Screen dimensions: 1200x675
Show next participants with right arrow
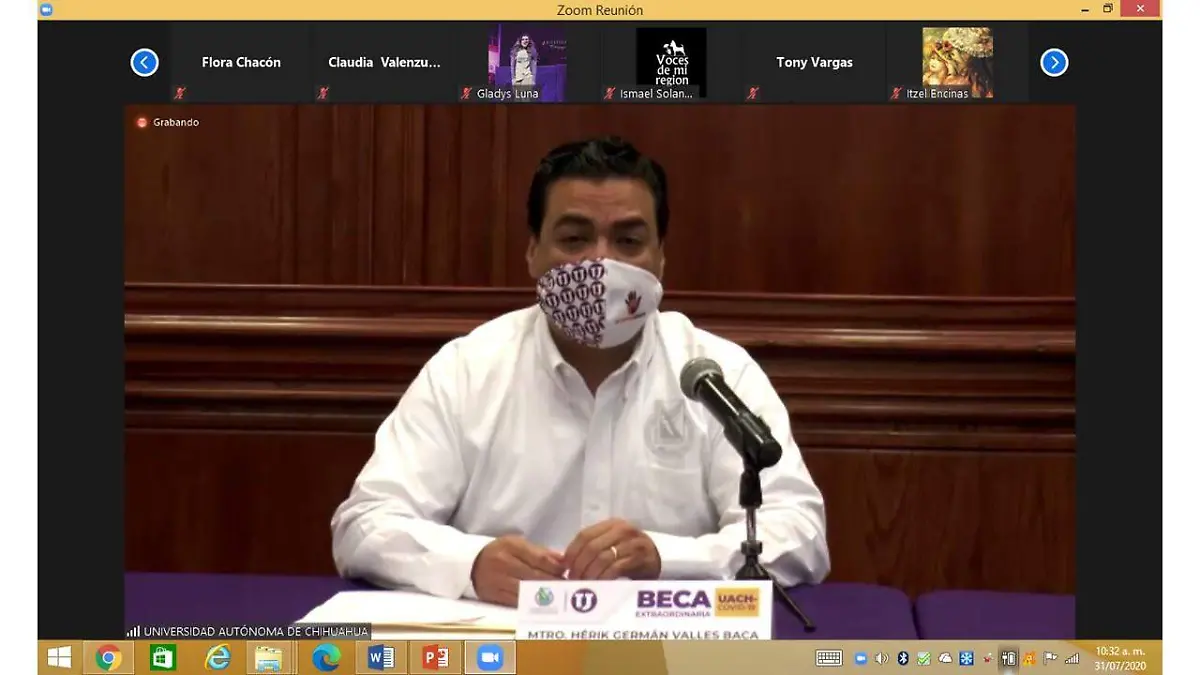tap(1054, 63)
